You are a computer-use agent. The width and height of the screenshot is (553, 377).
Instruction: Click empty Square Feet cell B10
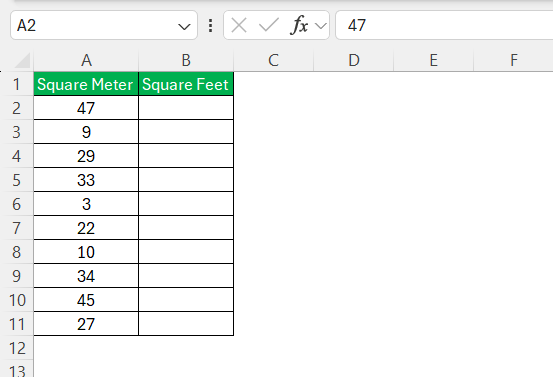pyautogui.click(x=186, y=300)
